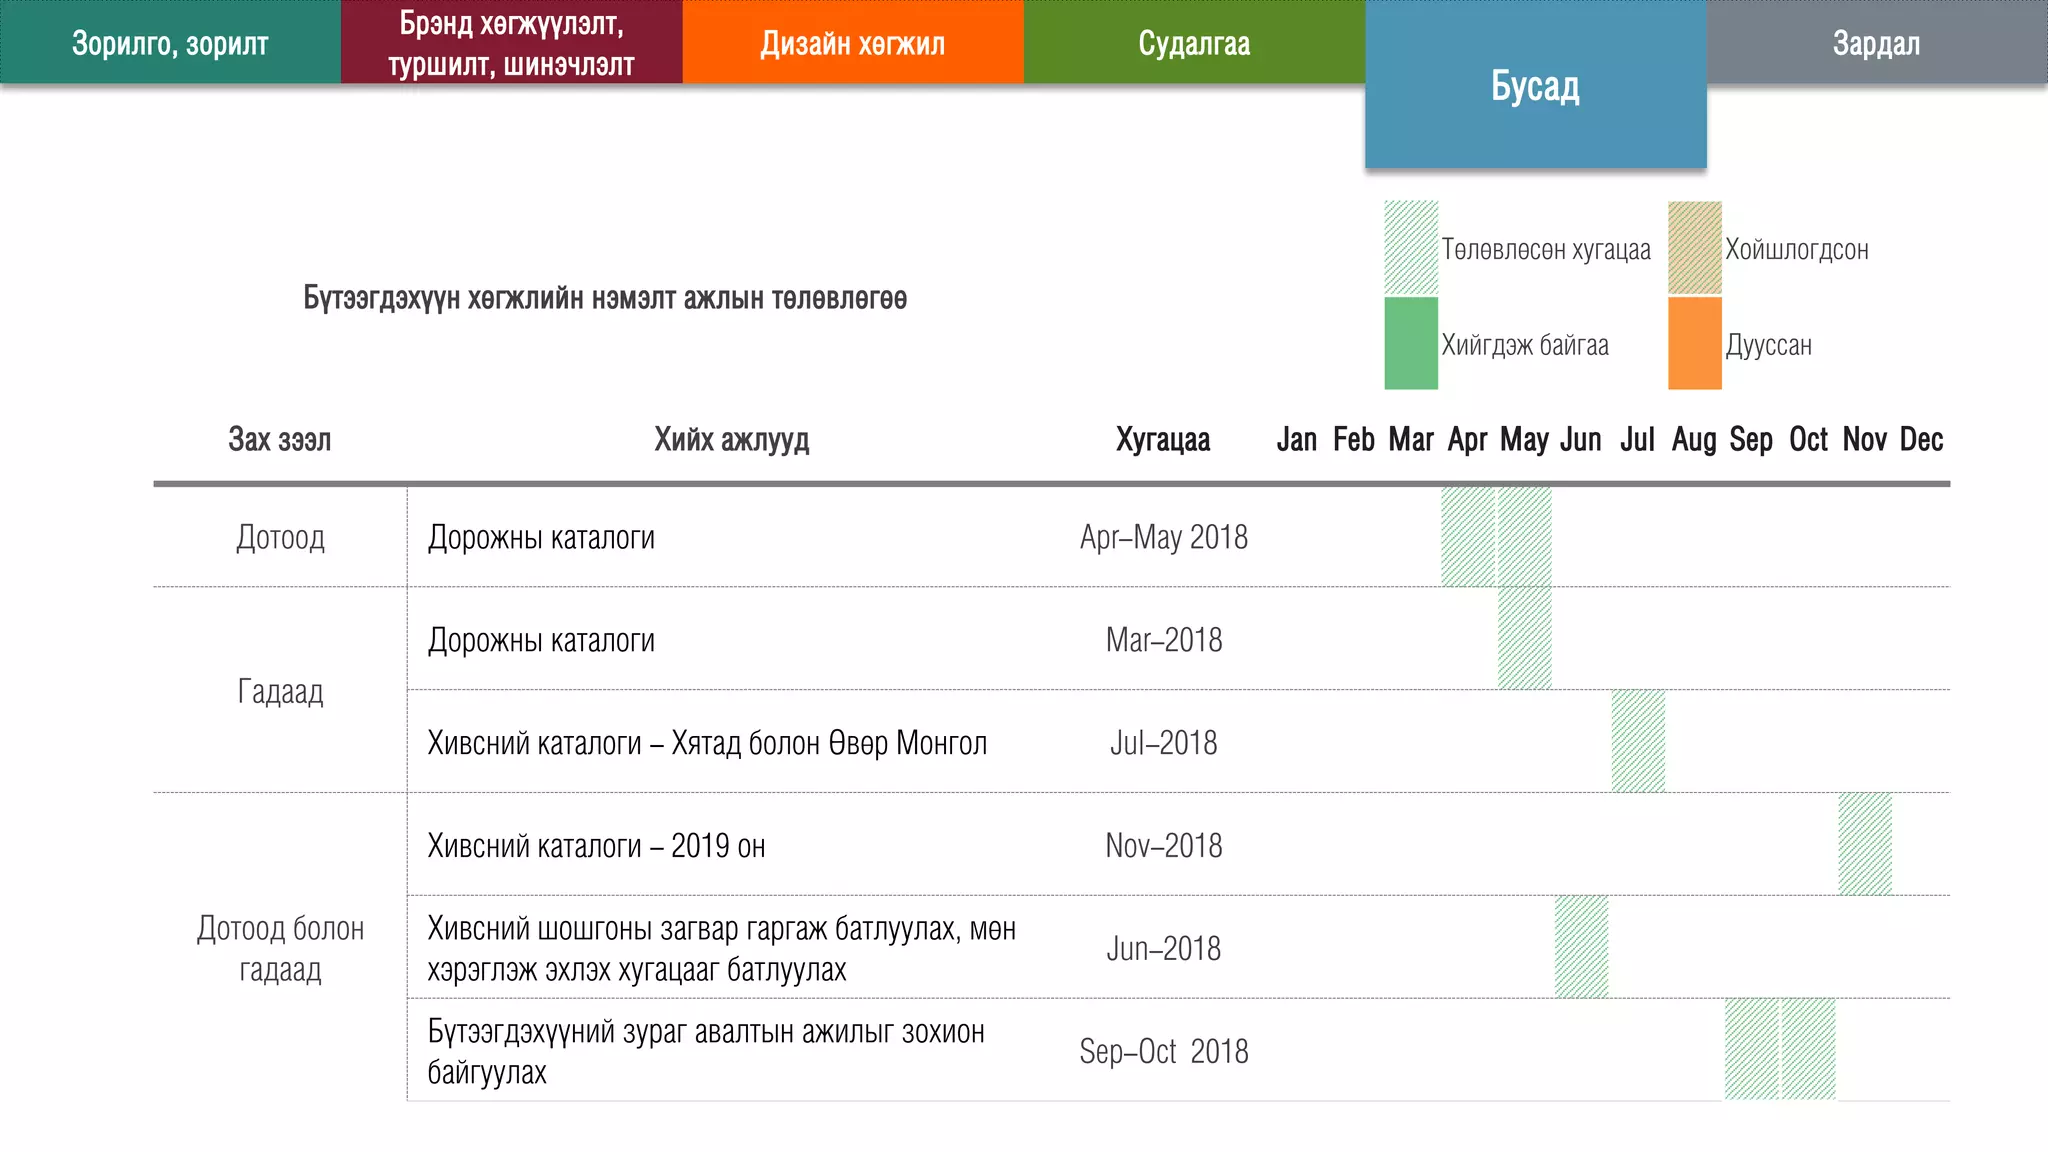The height and width of the screenshot is (1152, 2048).
Task: Click the Sep-Oct 2018 date cell
Action: (x=1163, y=1051)
